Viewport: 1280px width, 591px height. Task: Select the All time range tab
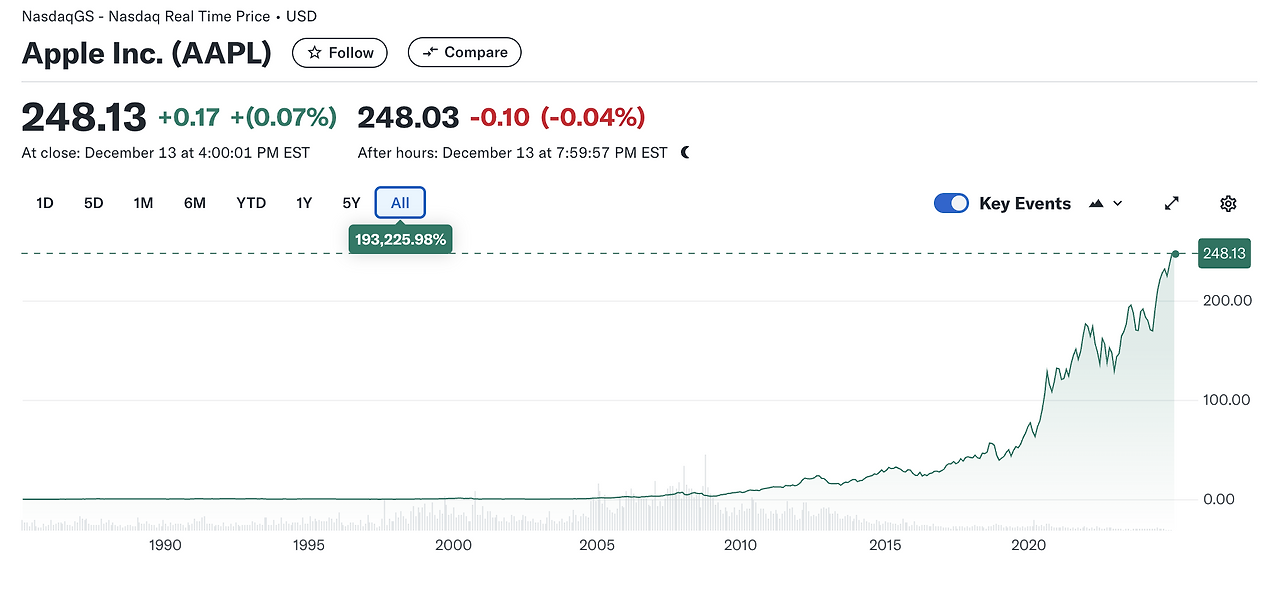click(400, 203)
